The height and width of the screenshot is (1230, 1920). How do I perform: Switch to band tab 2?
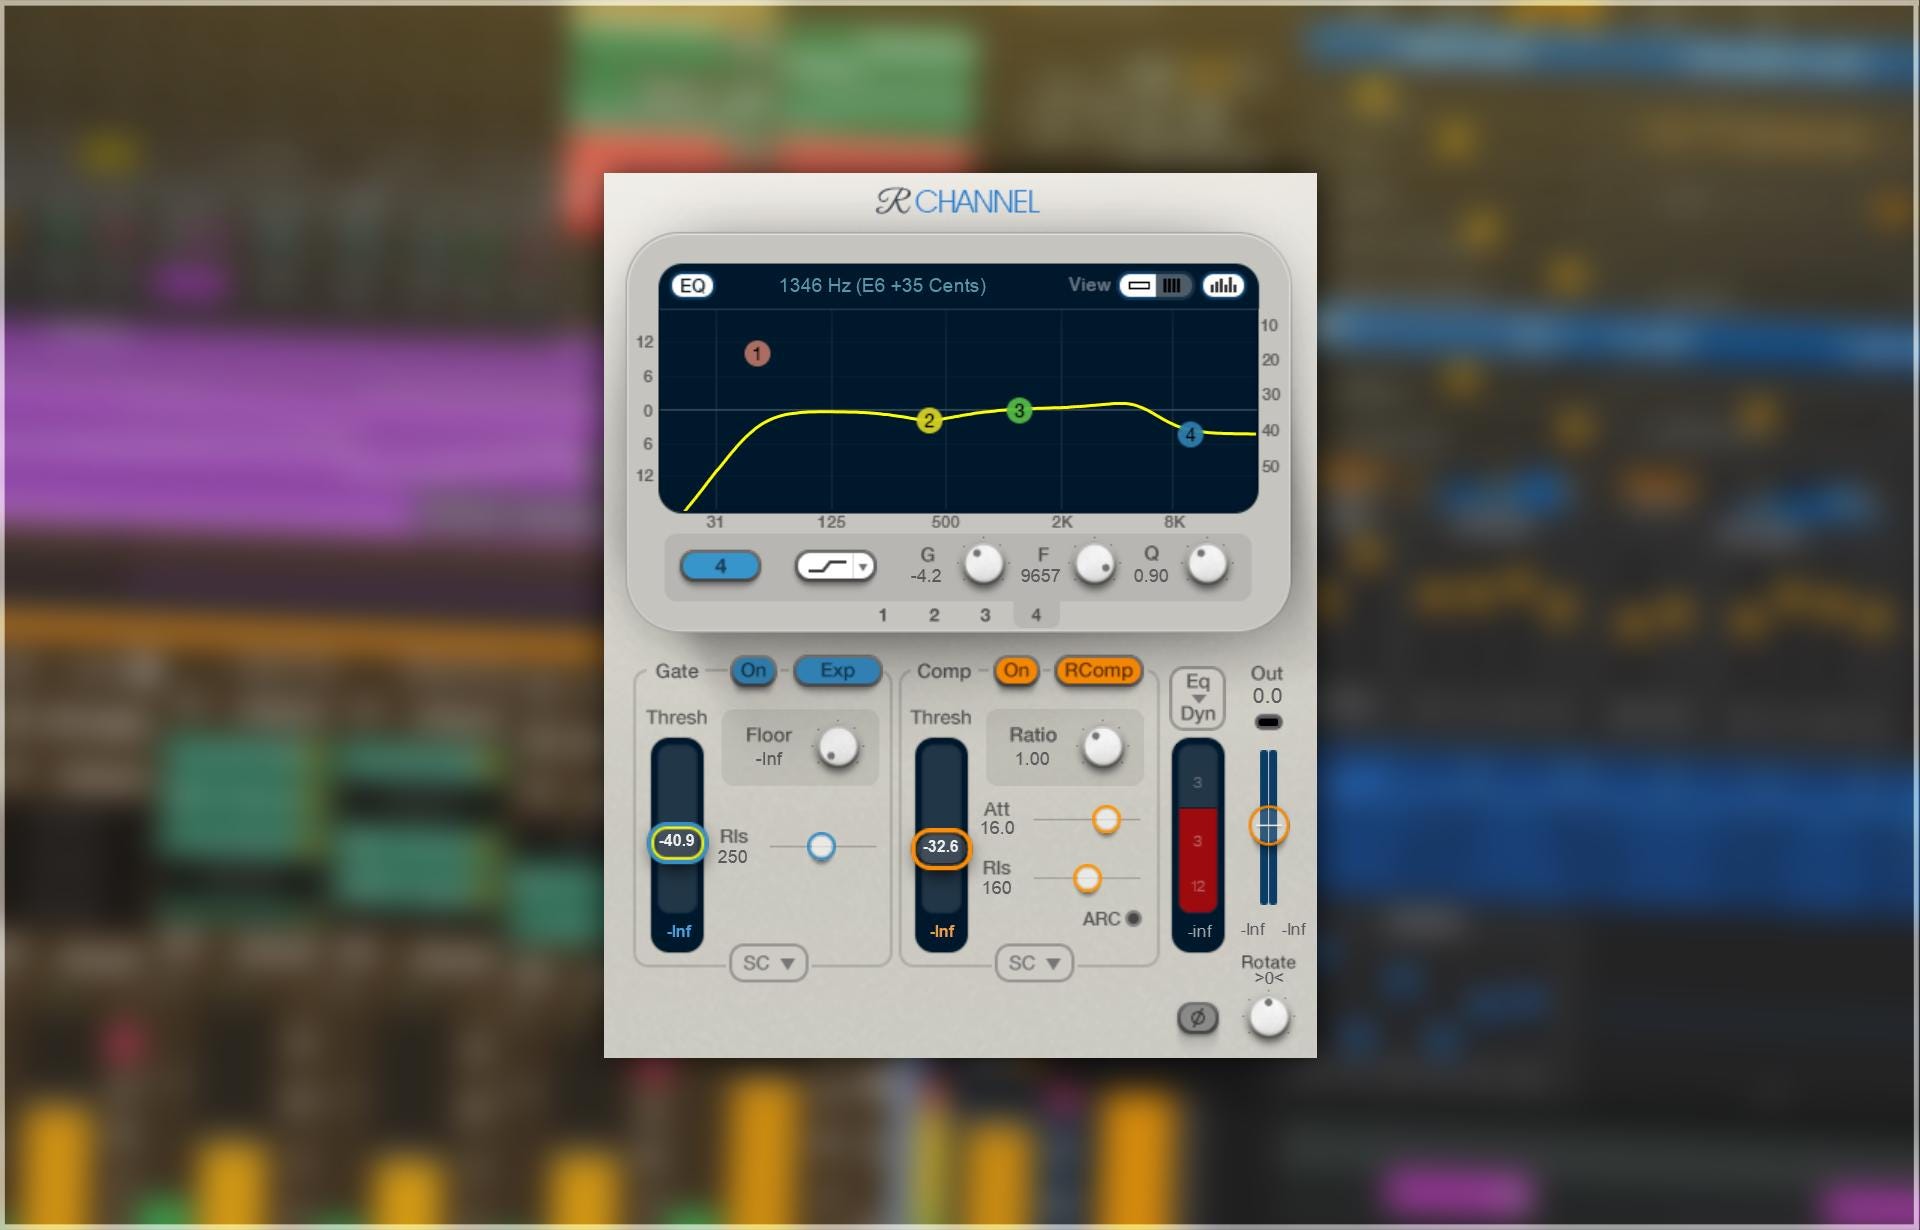tap(934, 615)
